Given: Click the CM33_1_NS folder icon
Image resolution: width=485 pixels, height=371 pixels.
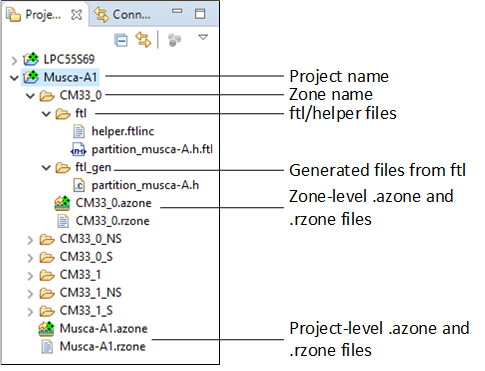Looking at the screenshot, I should (x=47, y=293).
